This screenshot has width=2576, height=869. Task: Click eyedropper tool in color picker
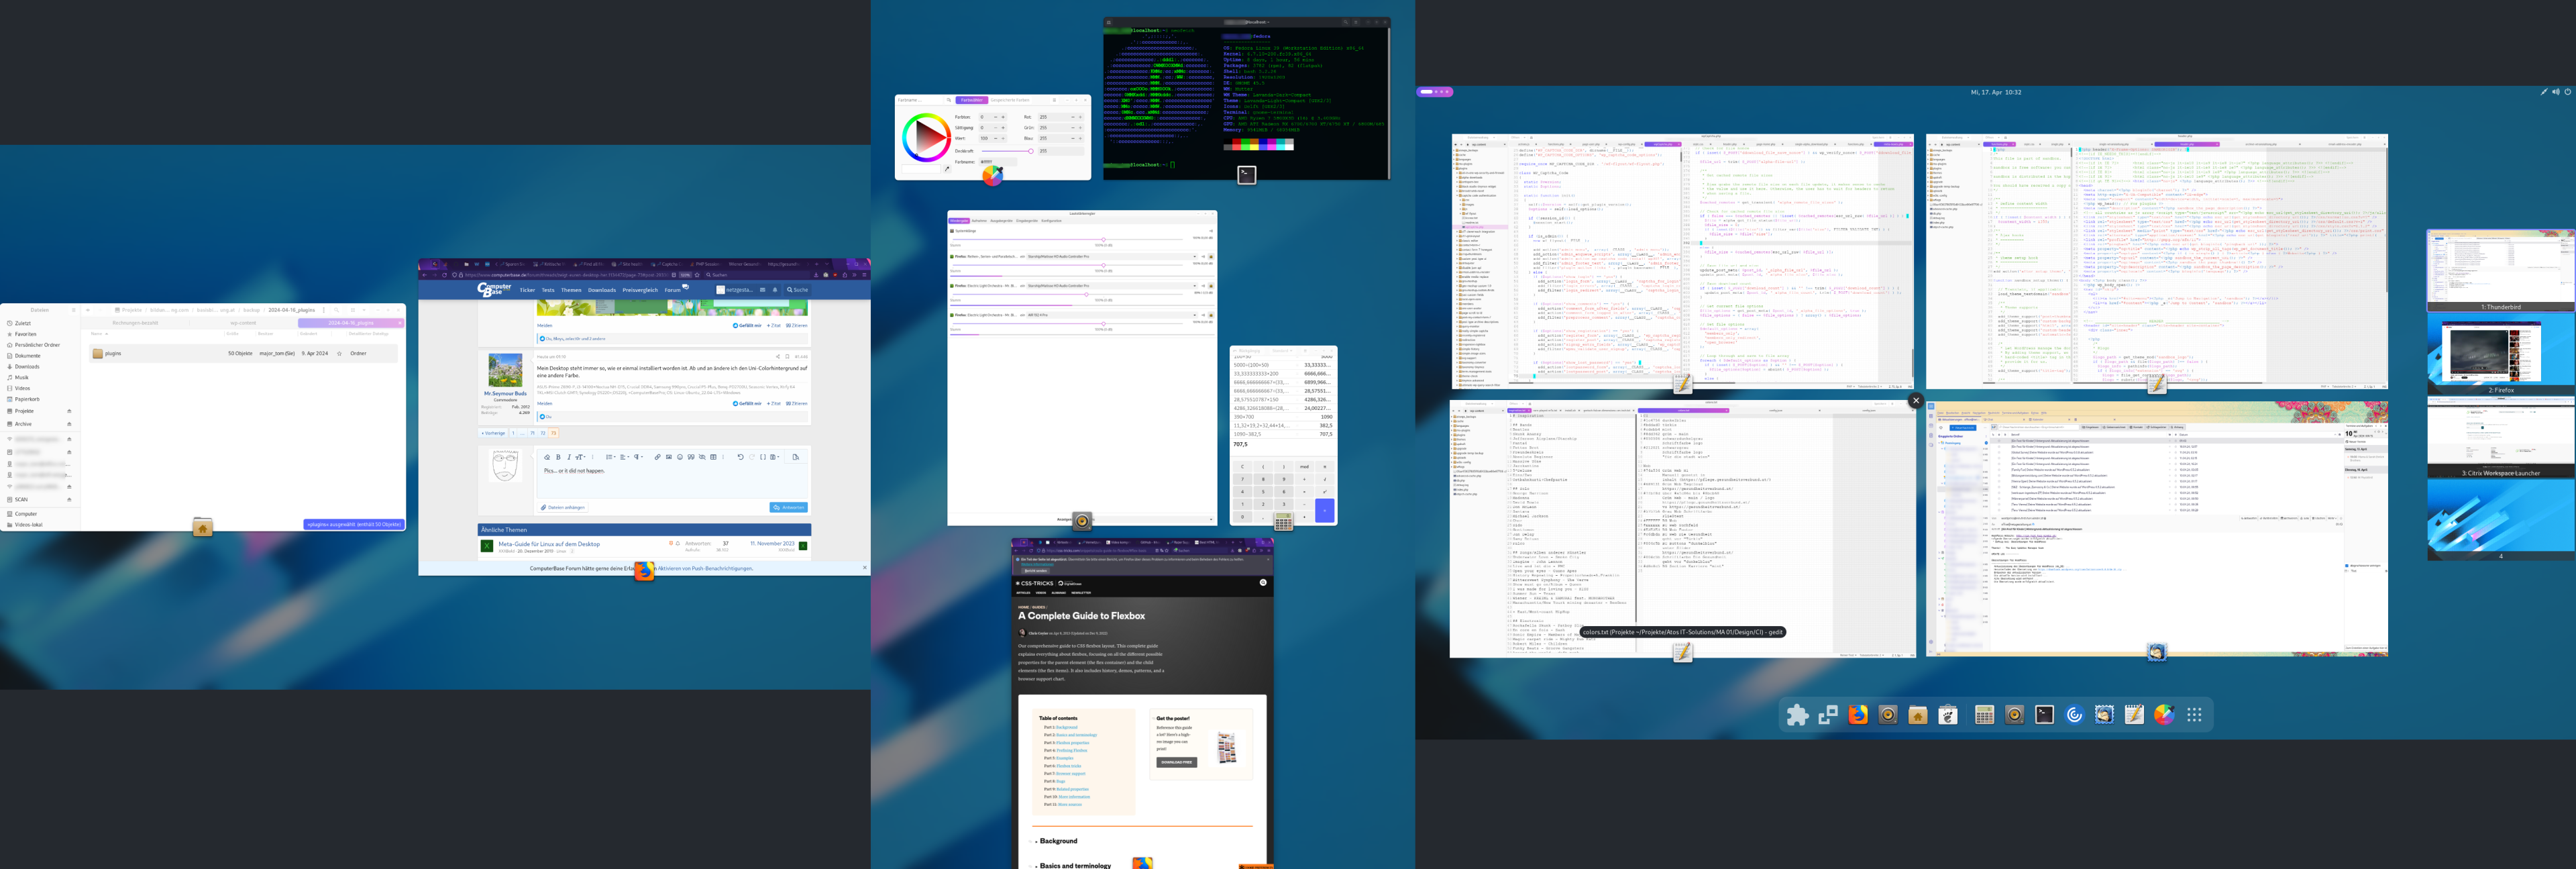[x=948, y=169]
